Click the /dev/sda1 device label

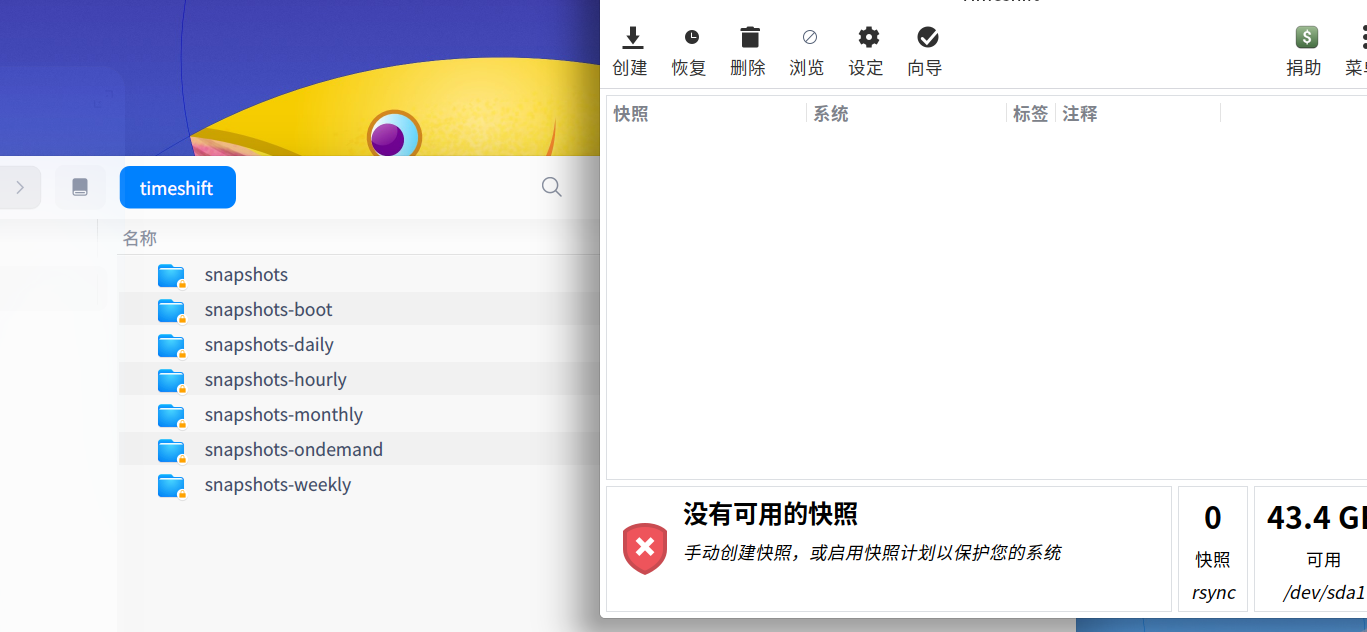[1324, 592]
